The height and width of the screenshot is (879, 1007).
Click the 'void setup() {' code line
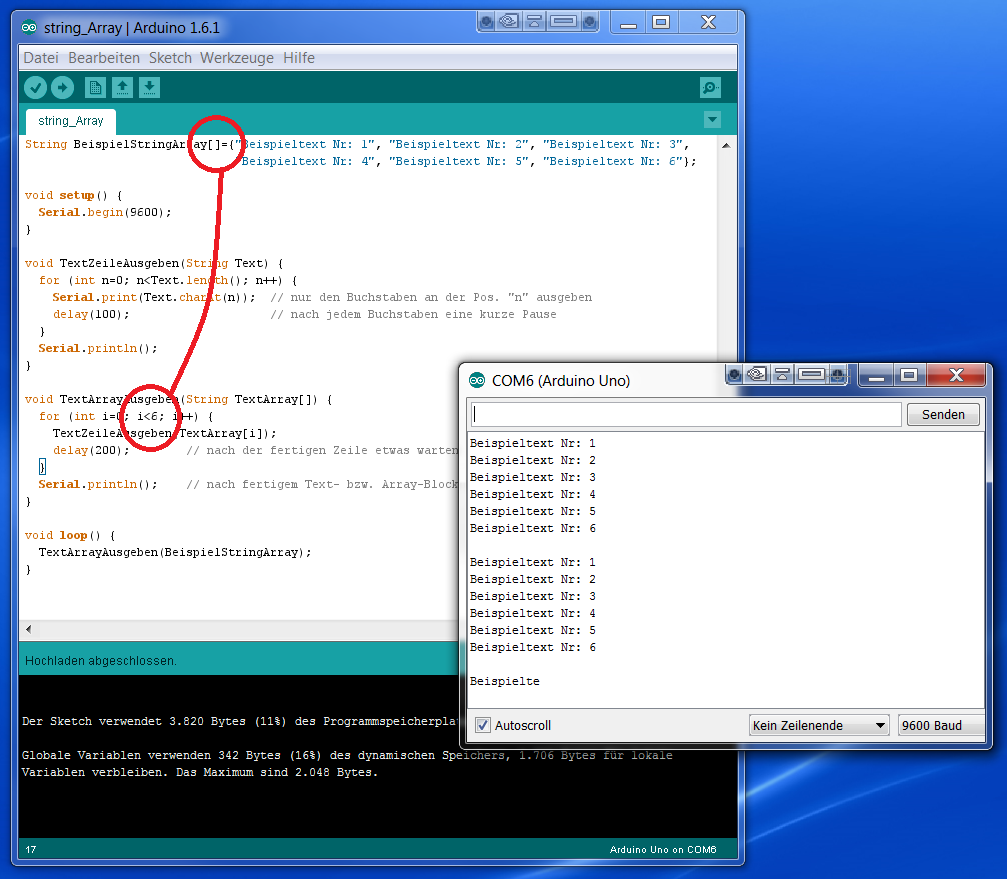tap(73, 195)
